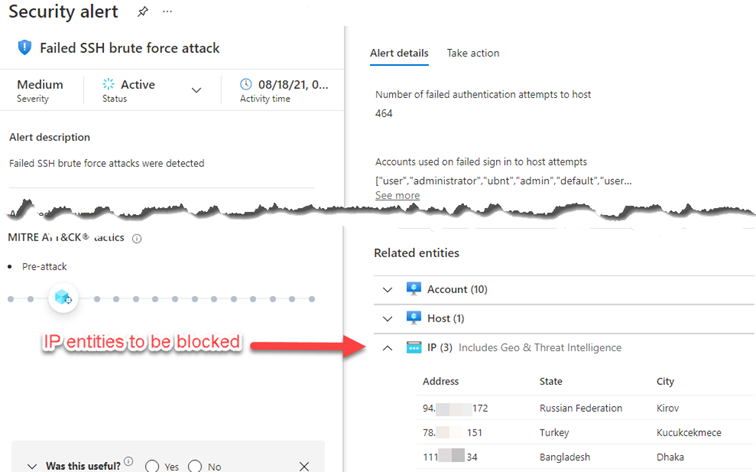Viewport: 756px width, 472px height.
Task: Click the MITRE ATT&CK info icon
Action: (x=137, y=239)
